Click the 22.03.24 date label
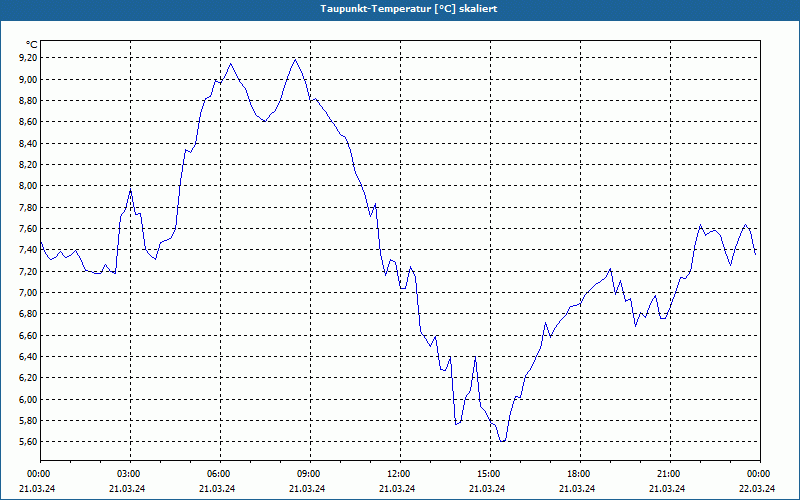The image size is (800, 500). coord(757,489)
